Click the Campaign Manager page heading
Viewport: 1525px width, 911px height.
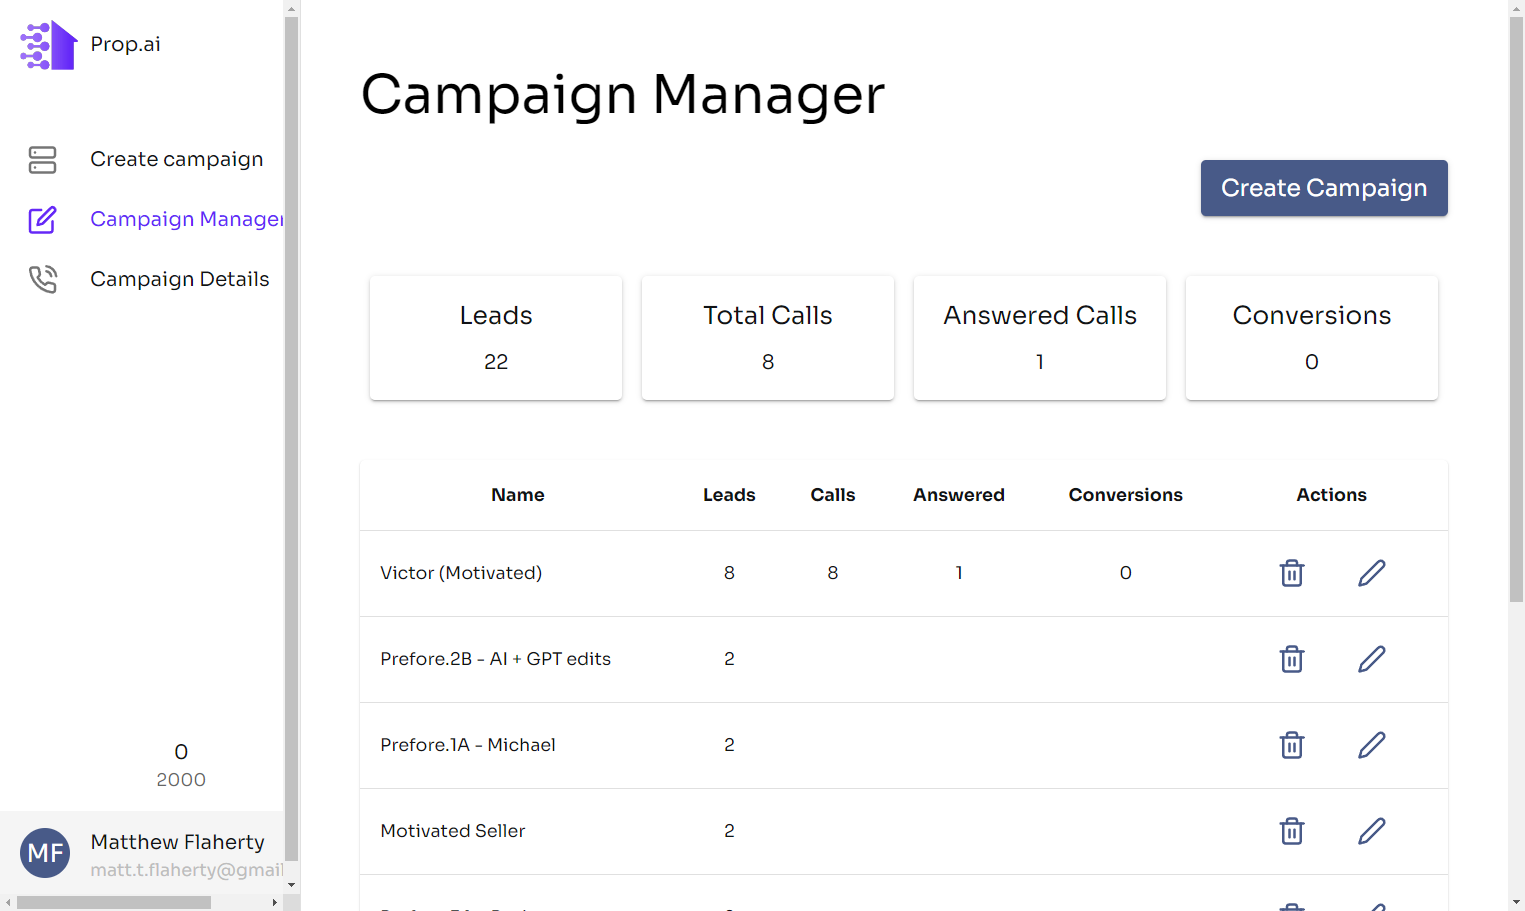623,95
